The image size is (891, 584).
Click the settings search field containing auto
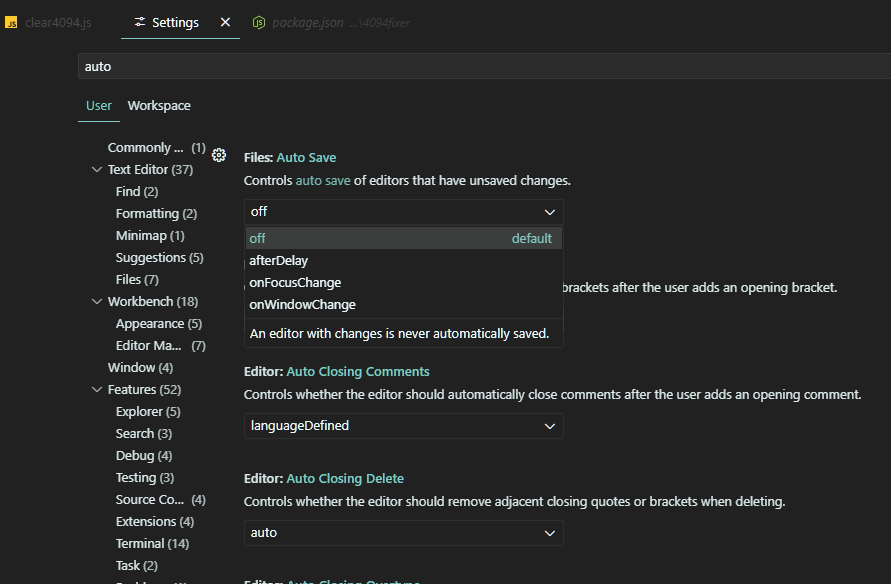pyautogui.click(x=484, y=66)
